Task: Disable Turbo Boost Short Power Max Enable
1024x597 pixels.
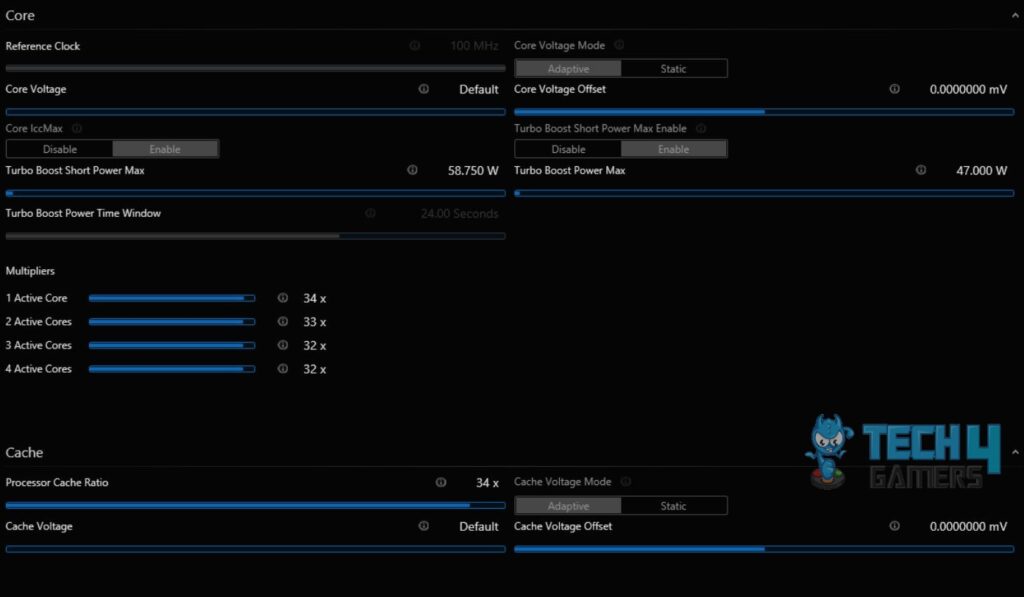Action: coord(568,149)
